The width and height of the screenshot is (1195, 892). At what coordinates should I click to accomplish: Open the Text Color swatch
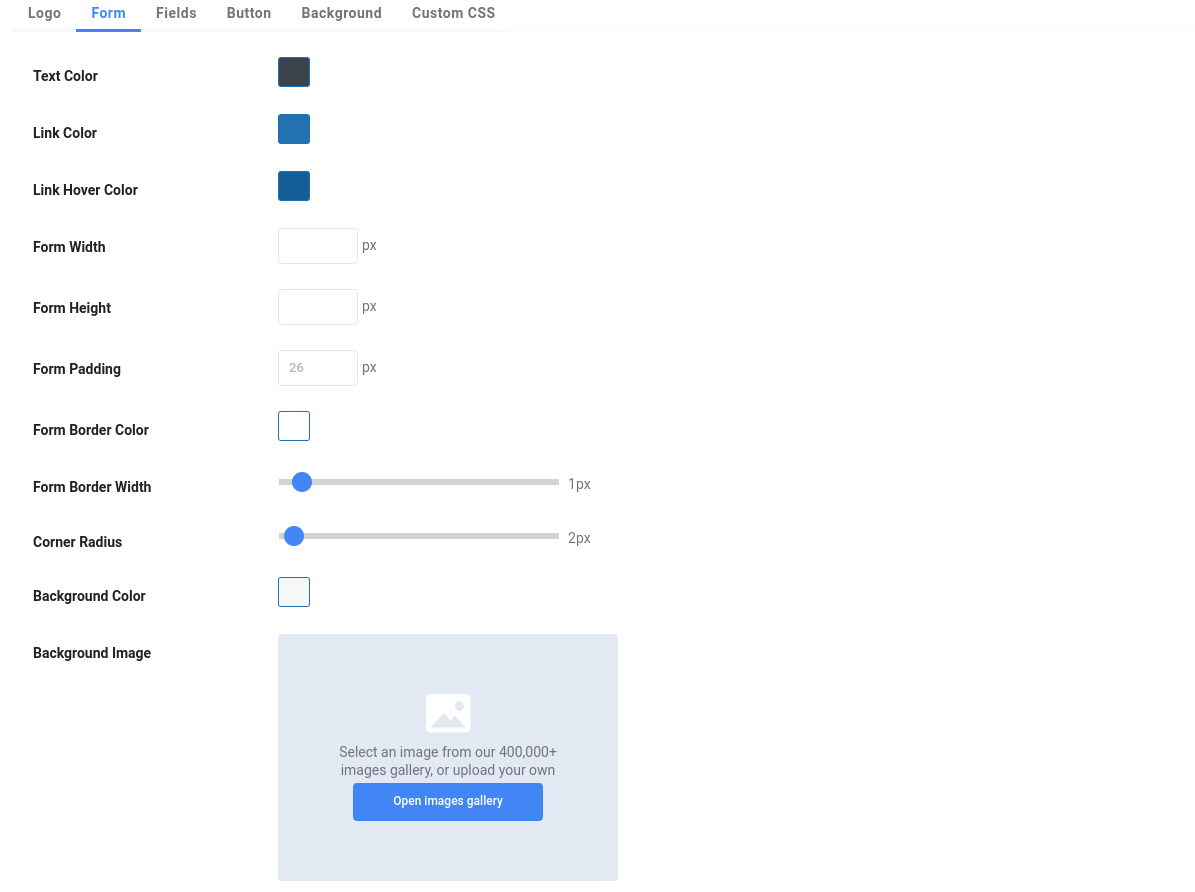294,72
